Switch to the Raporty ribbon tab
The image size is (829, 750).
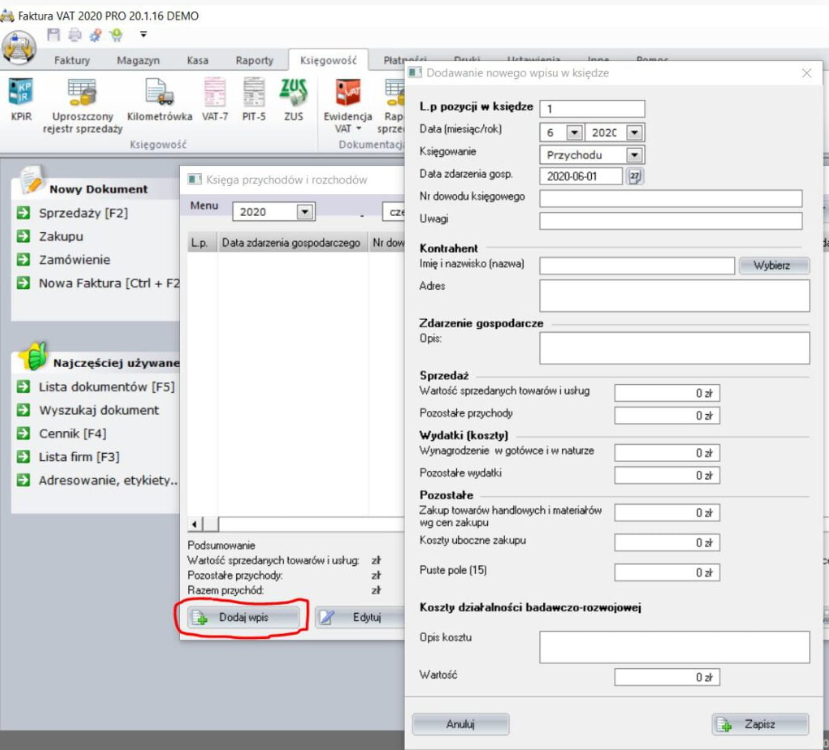coord(254,60)
